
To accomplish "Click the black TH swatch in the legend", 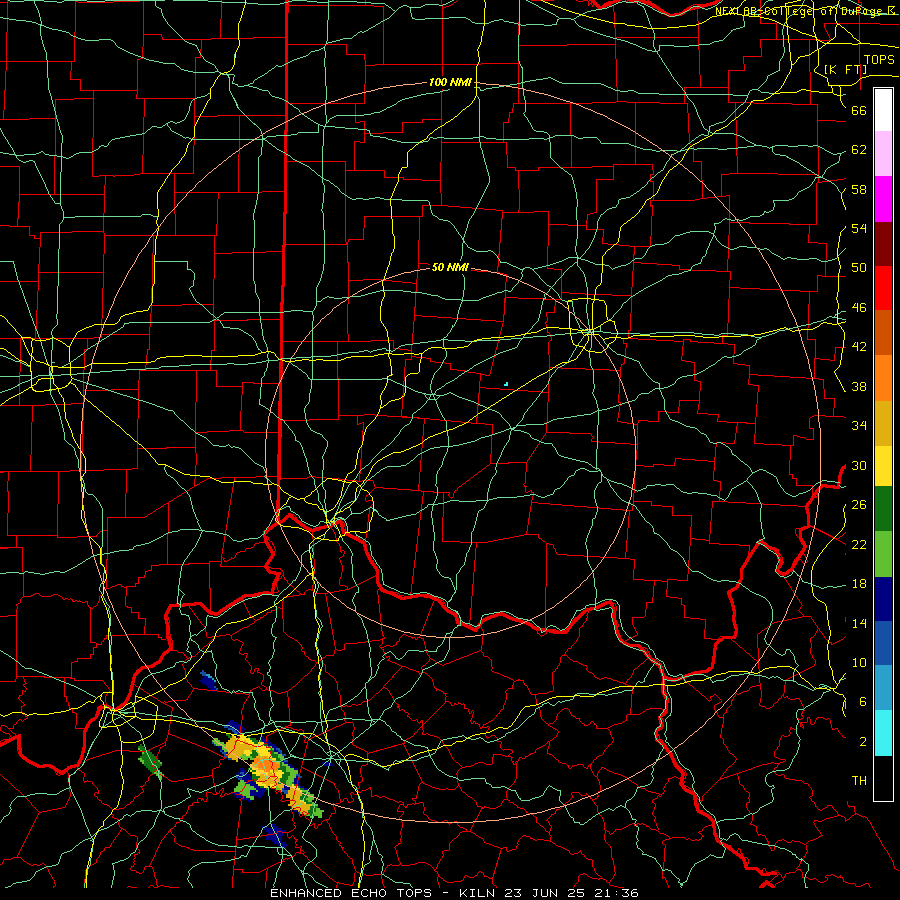I will tap(883, 778).
